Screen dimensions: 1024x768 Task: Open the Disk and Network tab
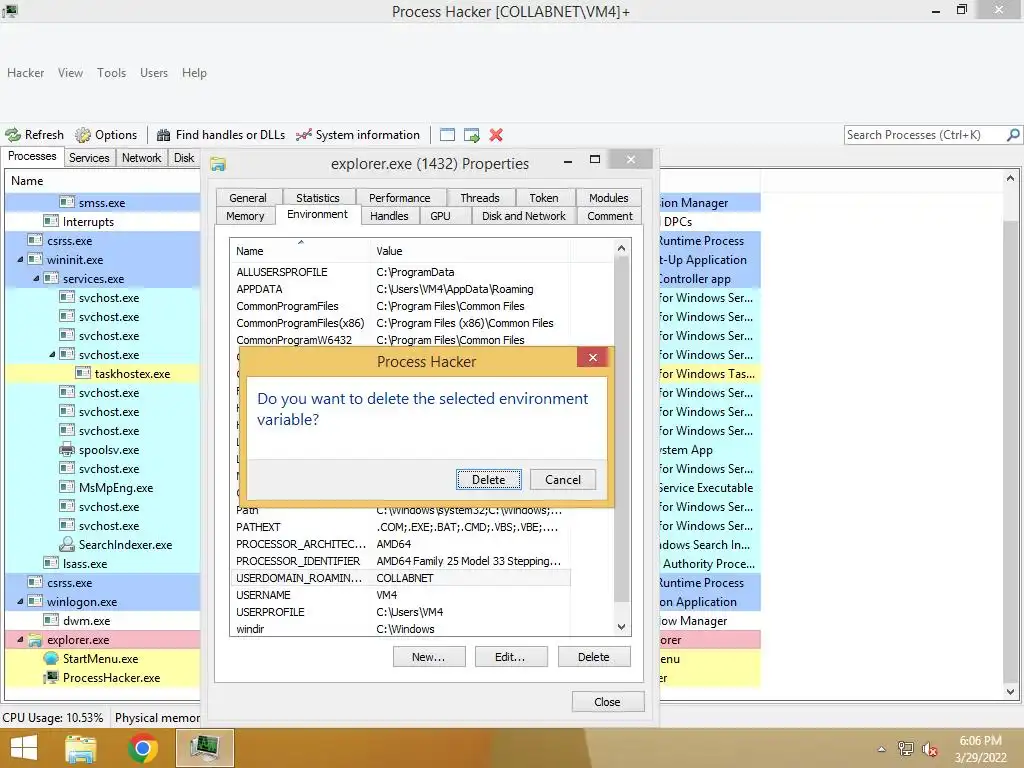tap(524, 216)
